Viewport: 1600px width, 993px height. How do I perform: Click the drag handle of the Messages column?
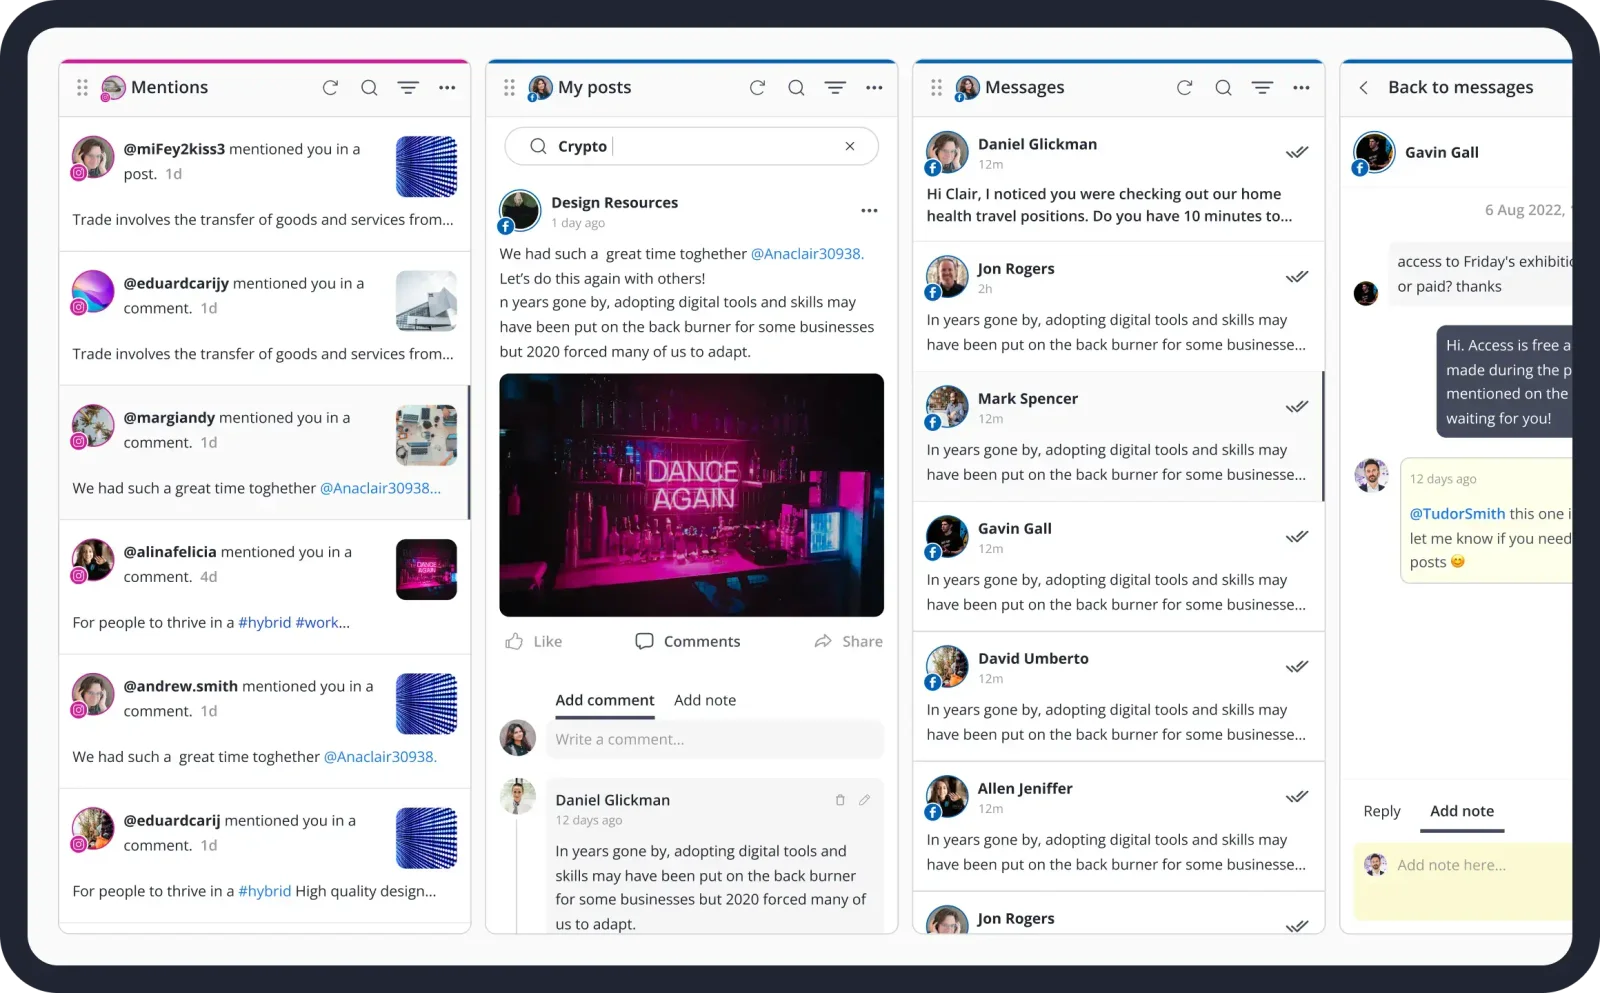pos(936,87)
